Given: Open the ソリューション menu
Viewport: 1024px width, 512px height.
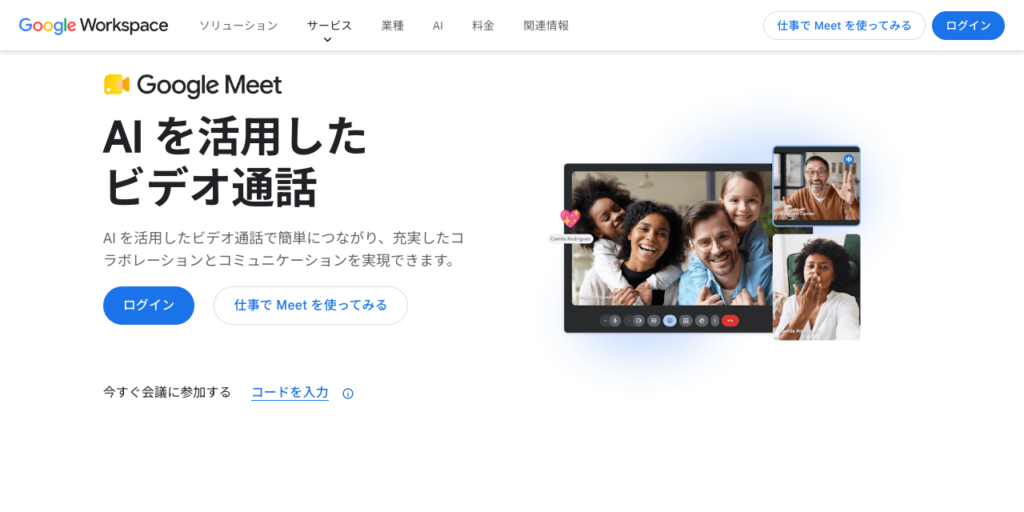Looking at the screenshot, I should point(238,25).
